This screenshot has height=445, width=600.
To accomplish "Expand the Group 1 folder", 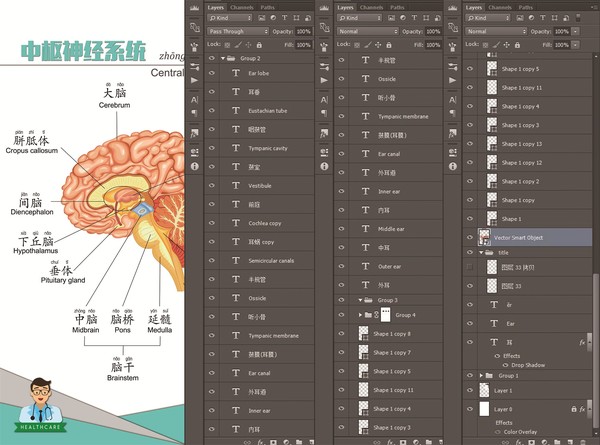I will click(x=481, y=376).
